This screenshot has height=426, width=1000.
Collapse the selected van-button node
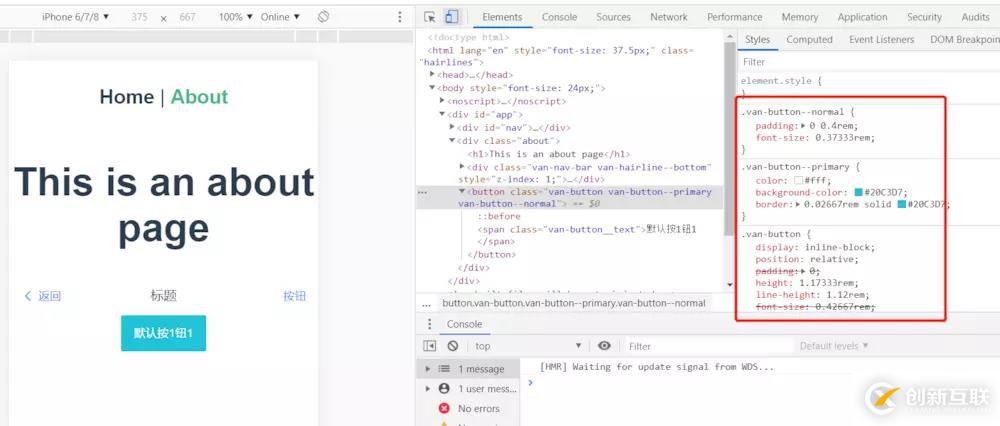coord(462,191)
